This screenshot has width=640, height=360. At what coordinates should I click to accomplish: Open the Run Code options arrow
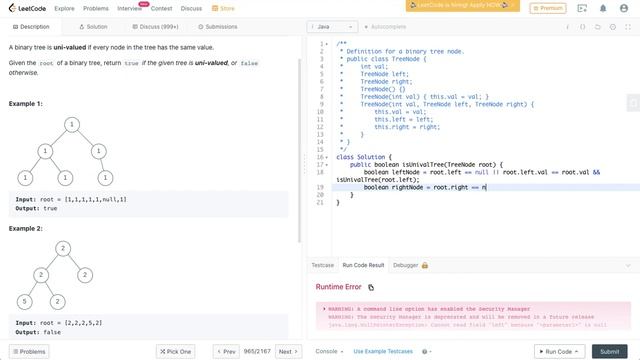(576, 351)
